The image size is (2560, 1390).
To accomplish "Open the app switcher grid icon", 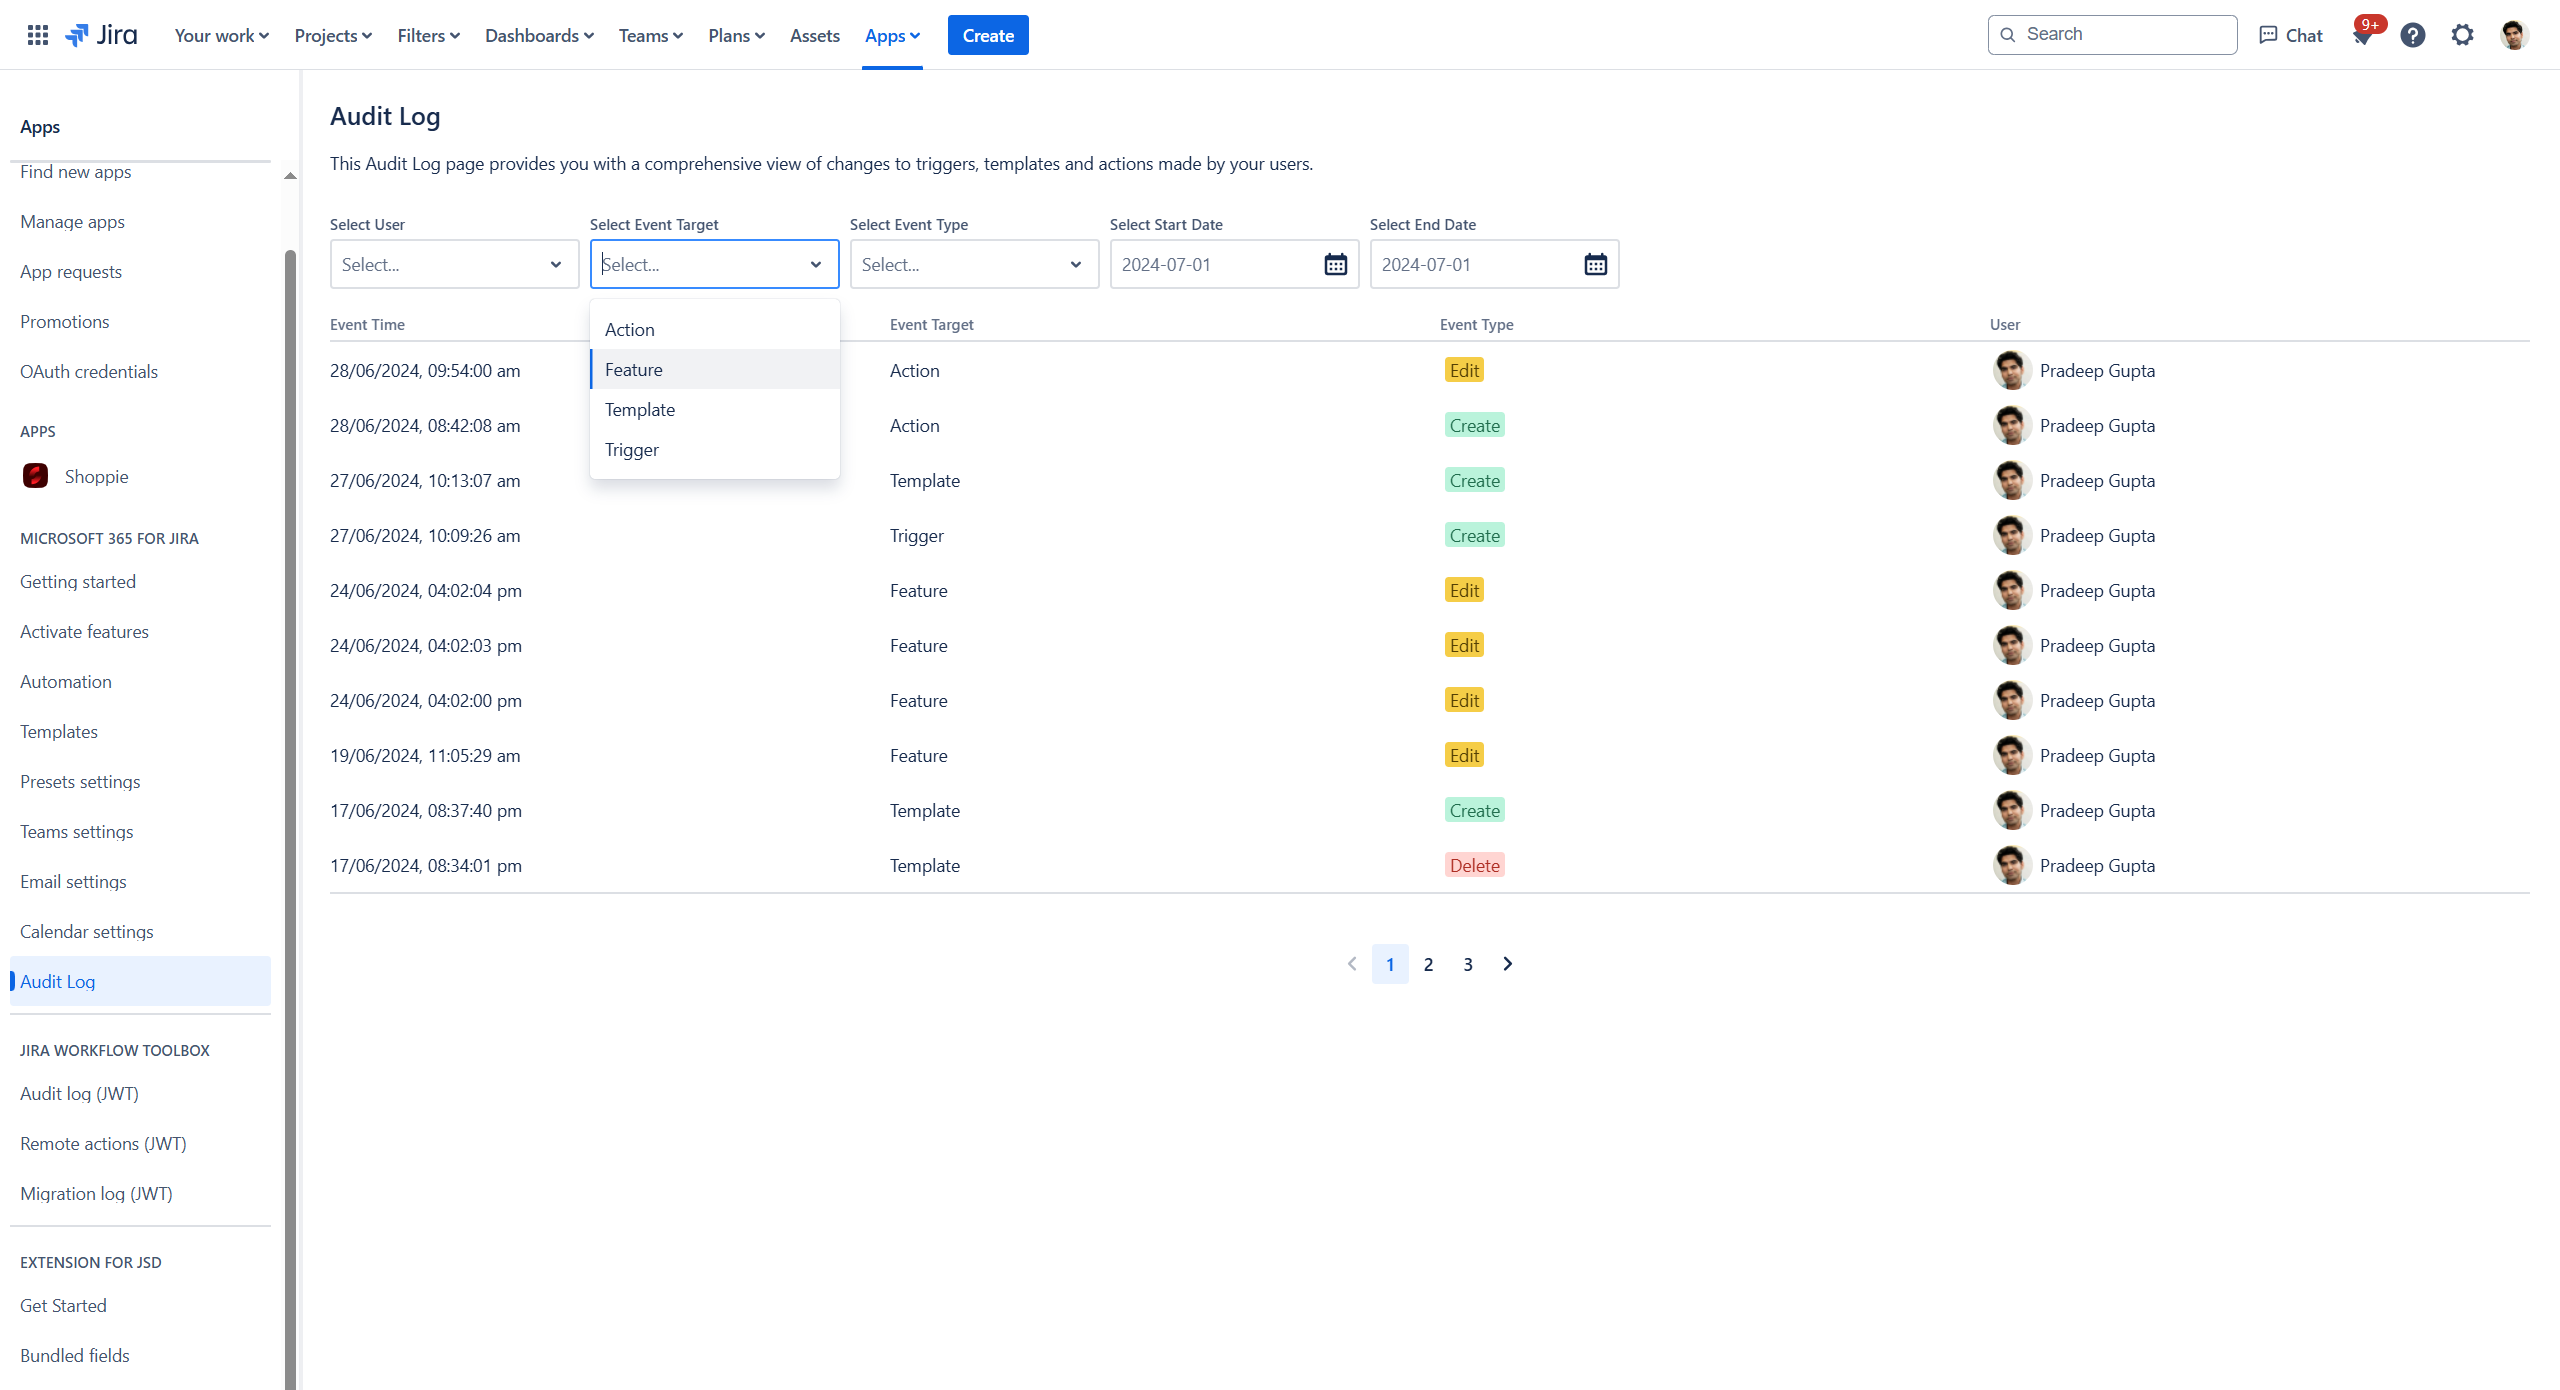I will [x=38, y=35].
